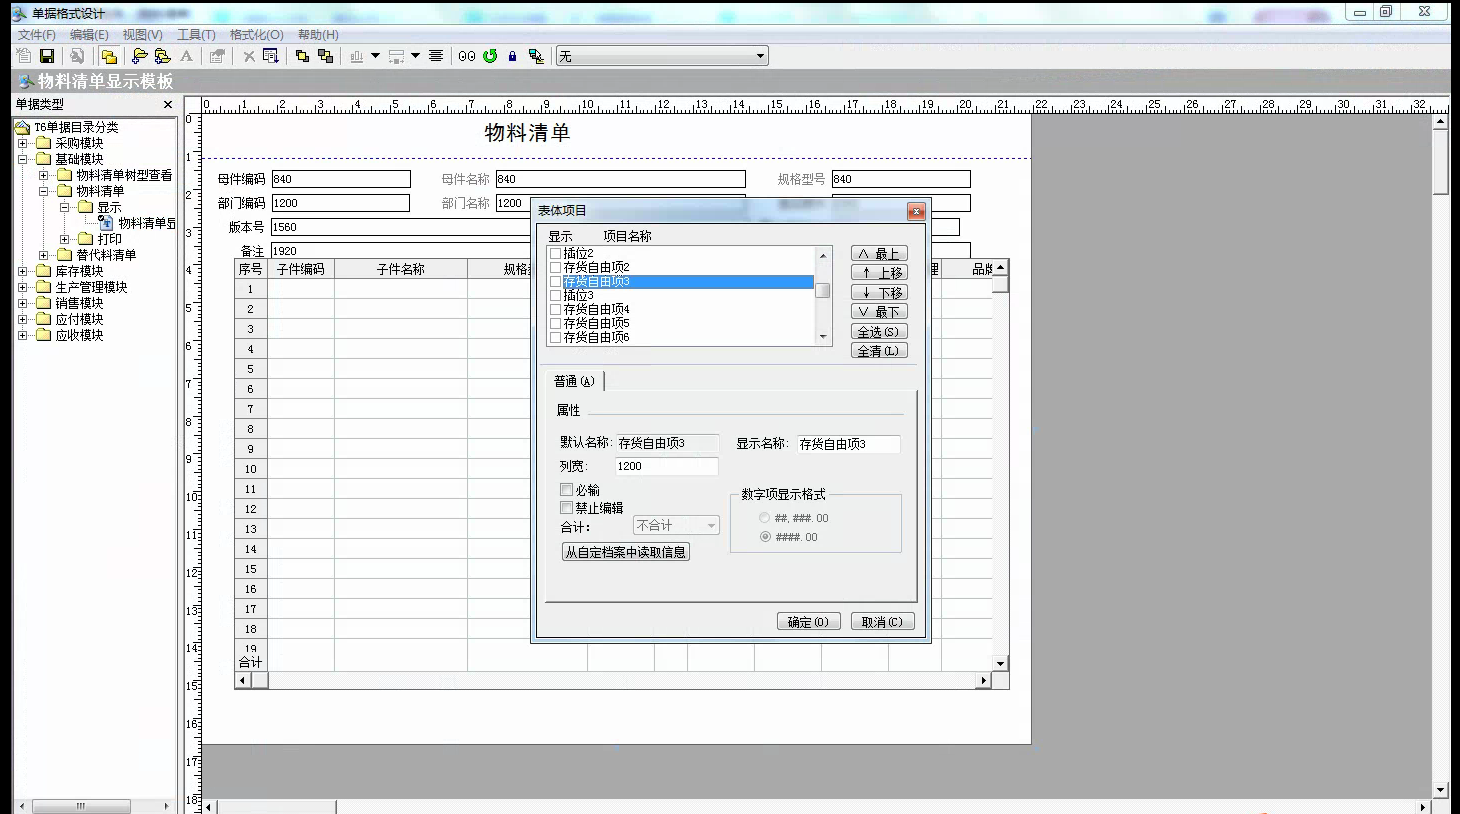
Task: Click the item list scrollbar thumb
Action: [823, 290]
